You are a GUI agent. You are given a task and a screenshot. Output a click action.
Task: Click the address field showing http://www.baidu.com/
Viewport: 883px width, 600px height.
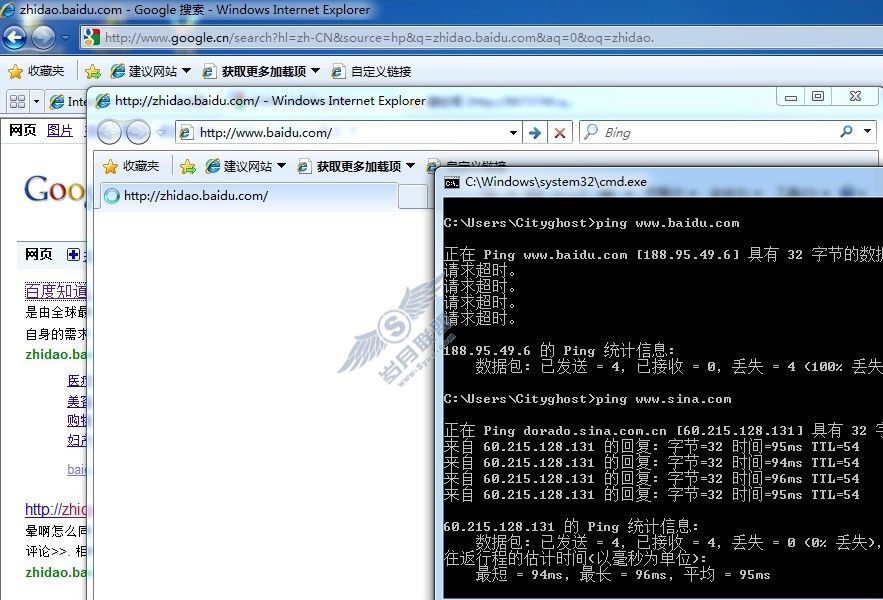click(x=348, y=132)
